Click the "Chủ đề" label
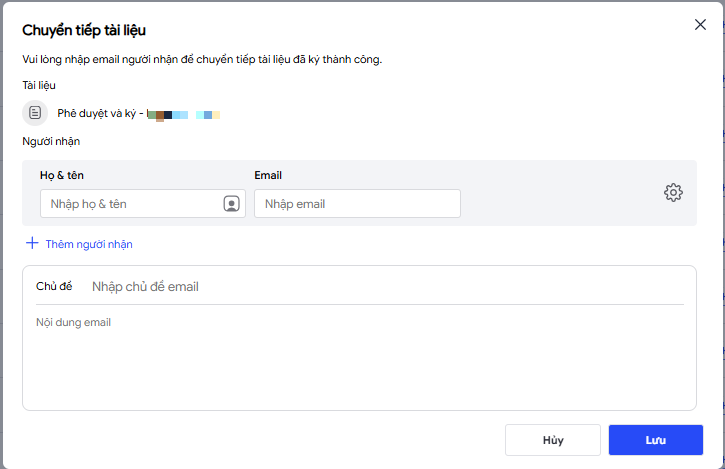This screenshot has width=725, height=469. click(54, 287)
